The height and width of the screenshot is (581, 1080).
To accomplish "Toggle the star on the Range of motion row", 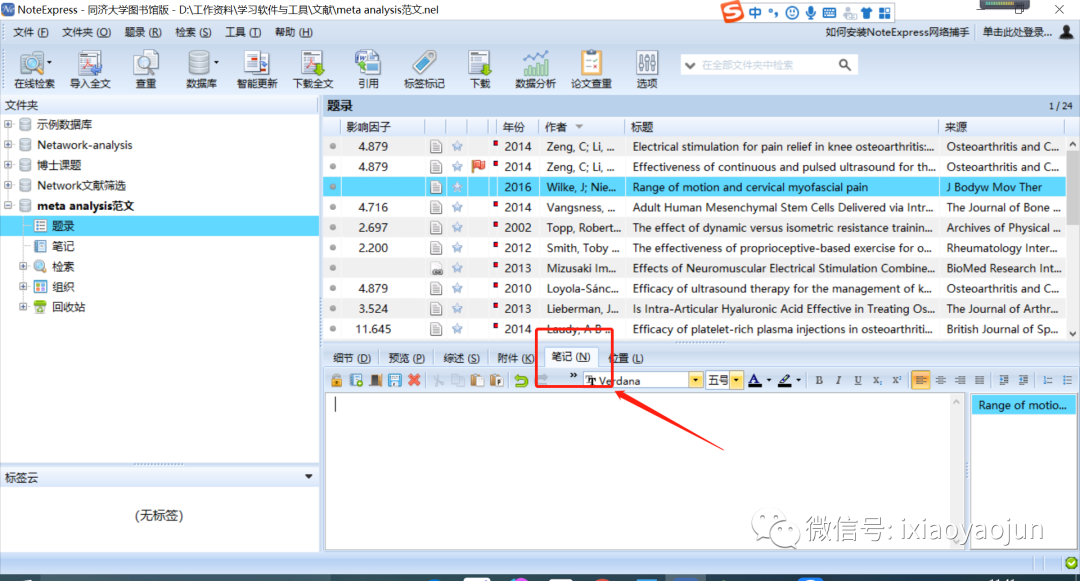I will point(457,187).
